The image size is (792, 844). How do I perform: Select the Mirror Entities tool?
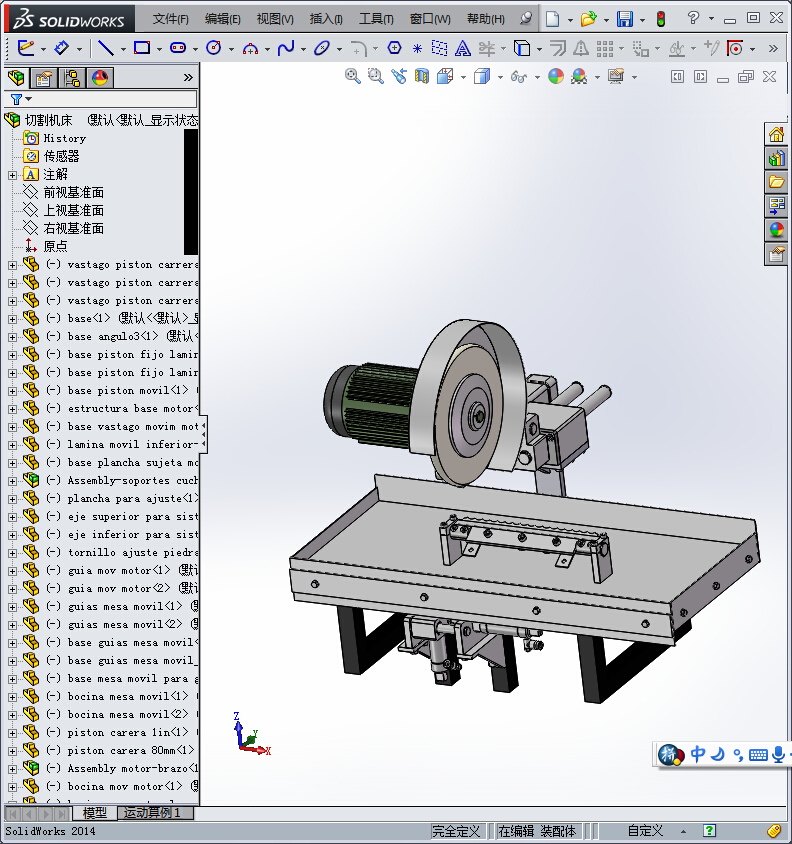coord(580,48)
